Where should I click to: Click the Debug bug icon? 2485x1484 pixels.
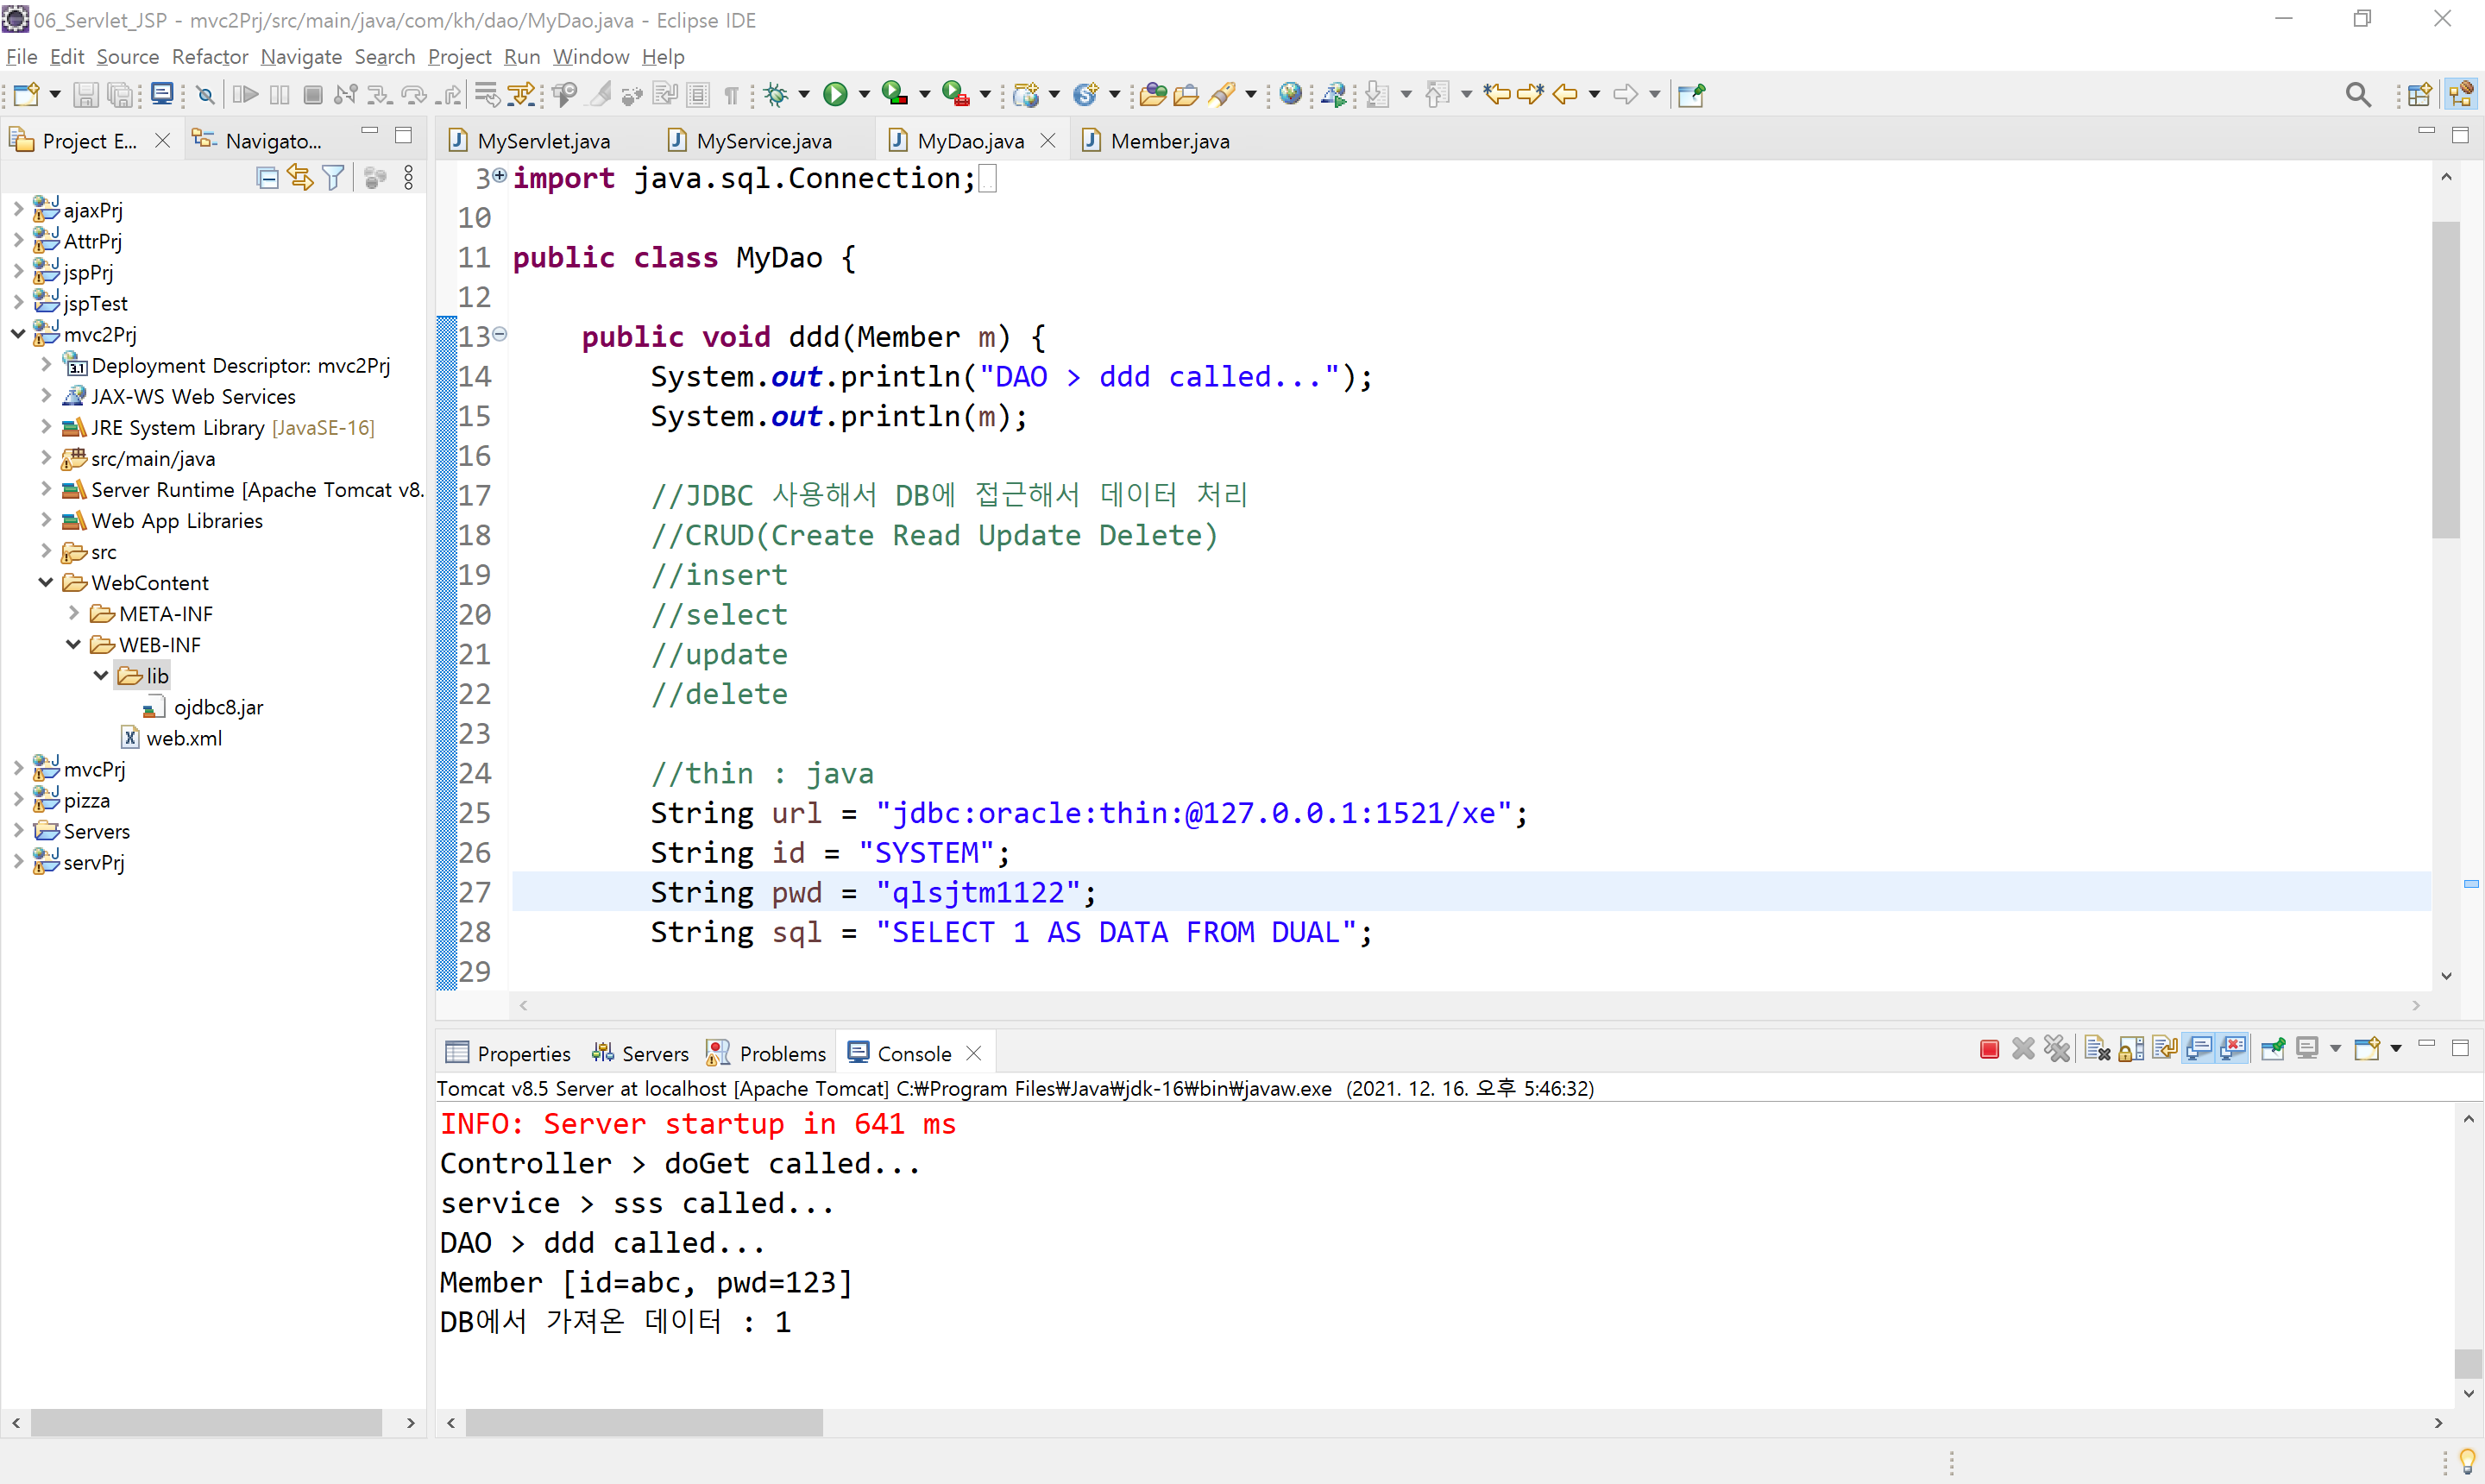775,94
